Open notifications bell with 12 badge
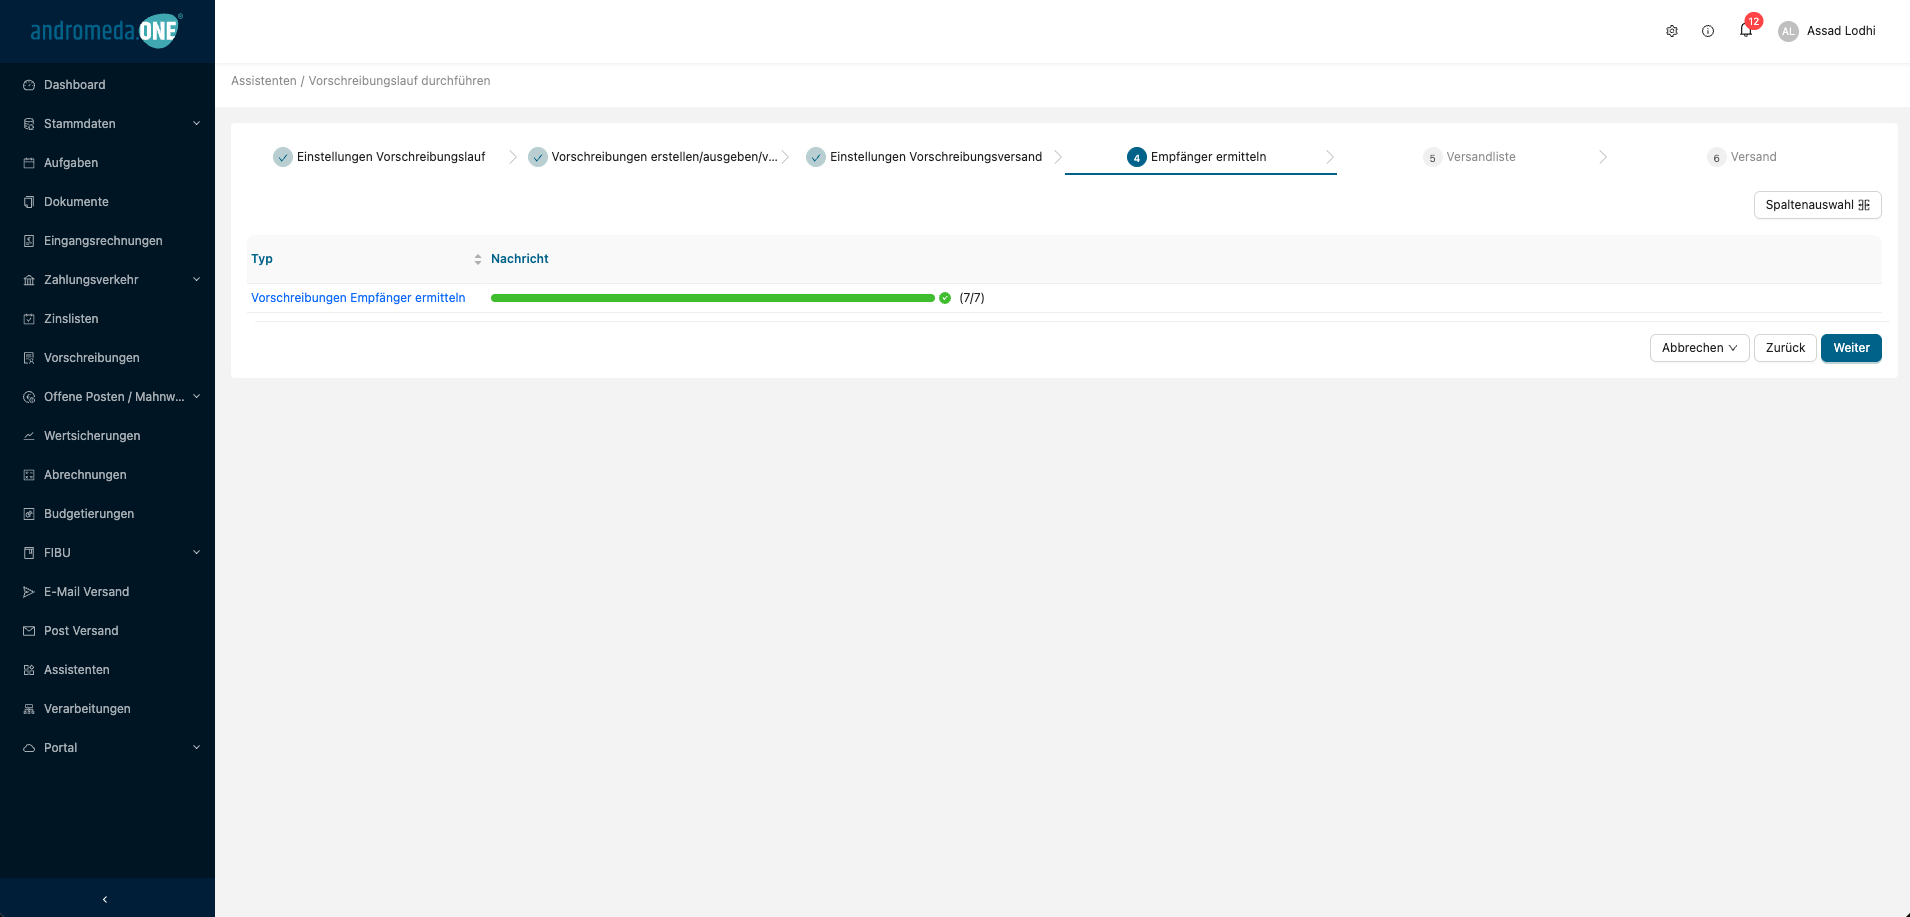 (x=1746, y=31)
